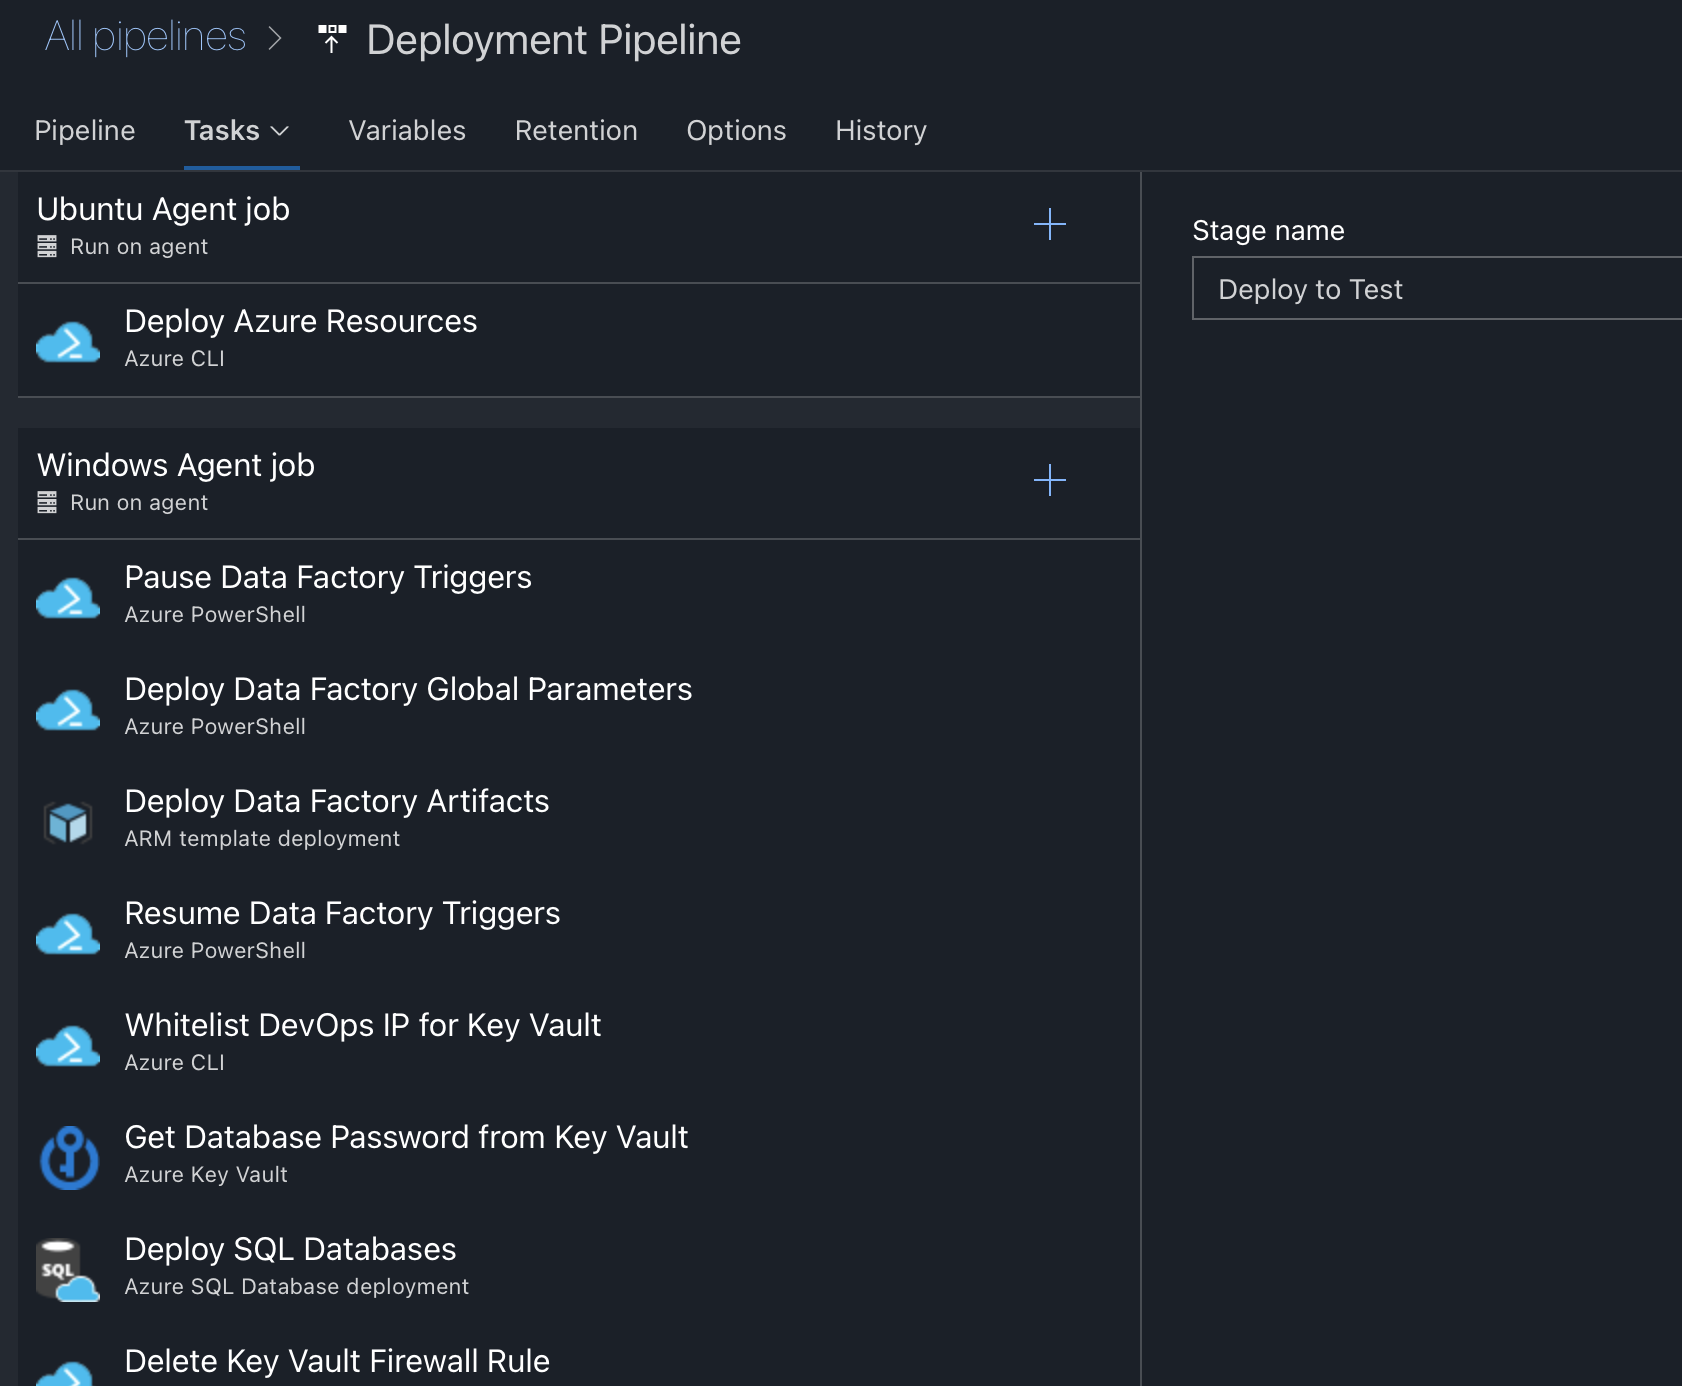Click the breadcrumb chevron separator
1682x1386 pixels.
(276, 39)
